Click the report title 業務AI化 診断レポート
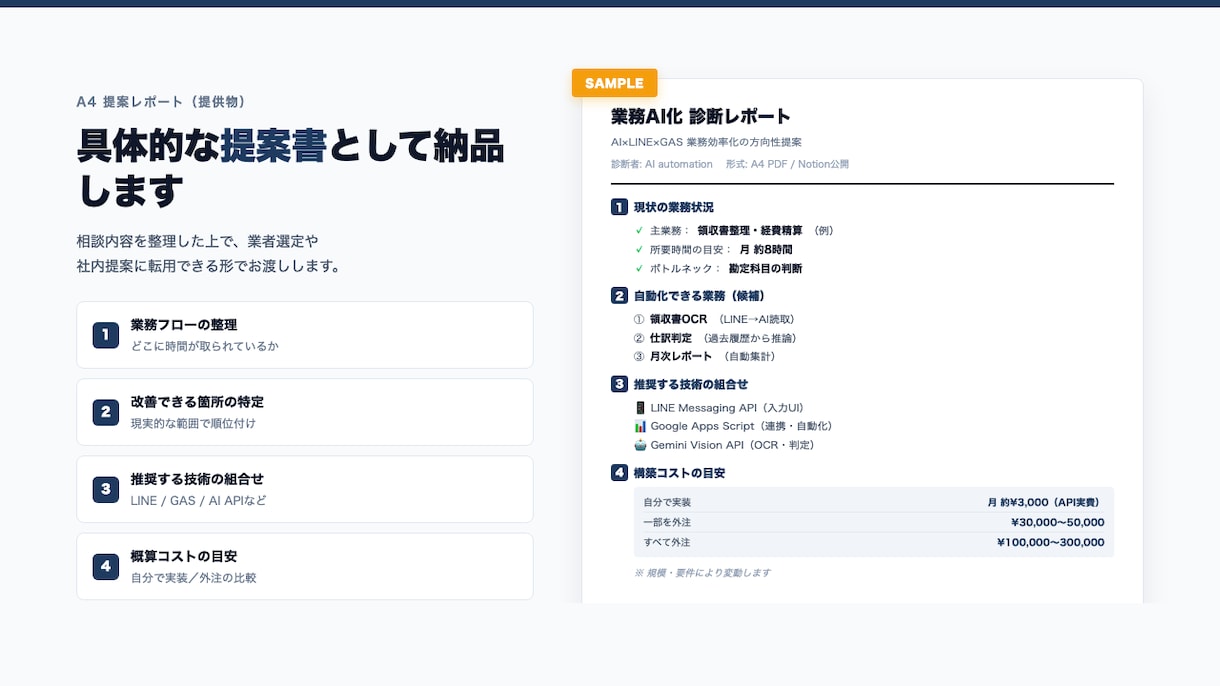 pos(701,116)
